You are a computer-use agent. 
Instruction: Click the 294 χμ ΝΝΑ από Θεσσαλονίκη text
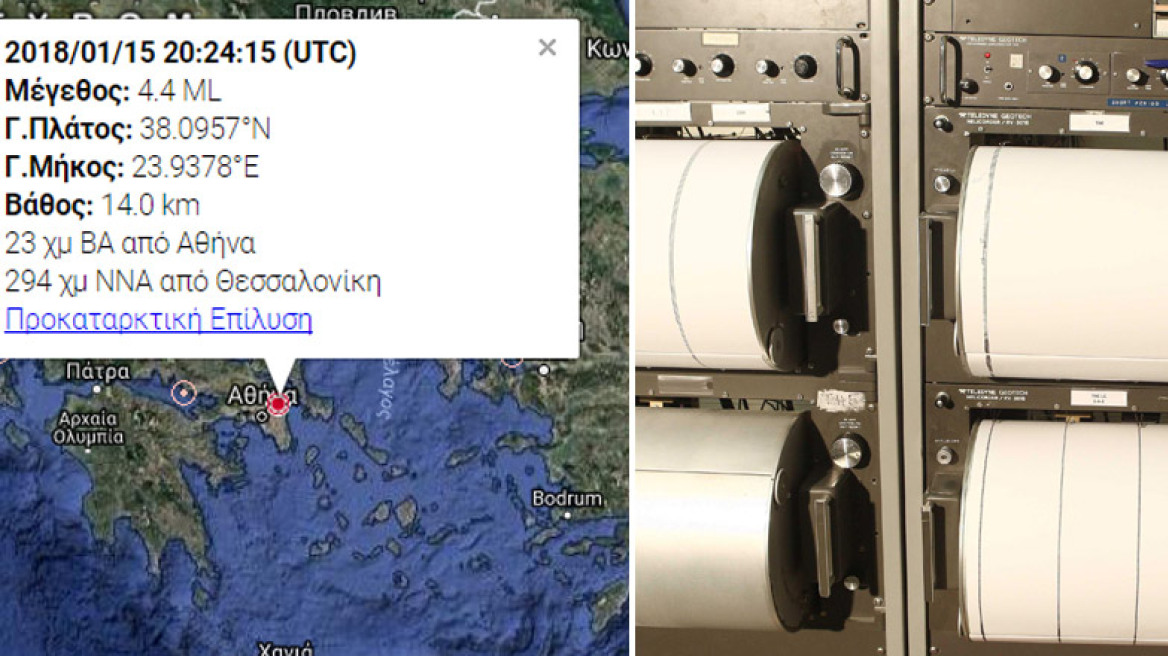coord(193,281)
